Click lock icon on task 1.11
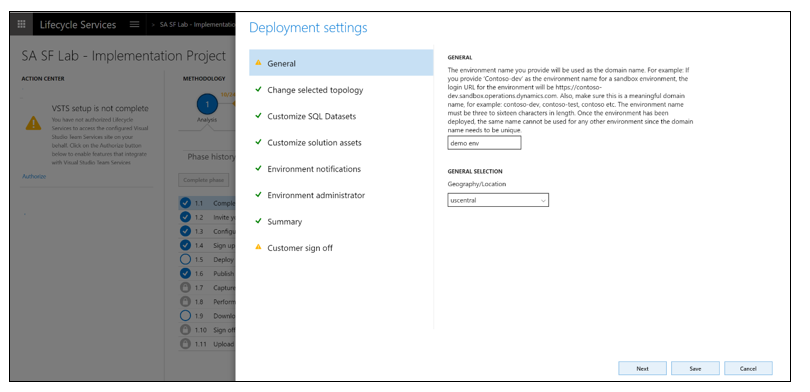Screen dimensions: 810x392 (x=185, y=343)
